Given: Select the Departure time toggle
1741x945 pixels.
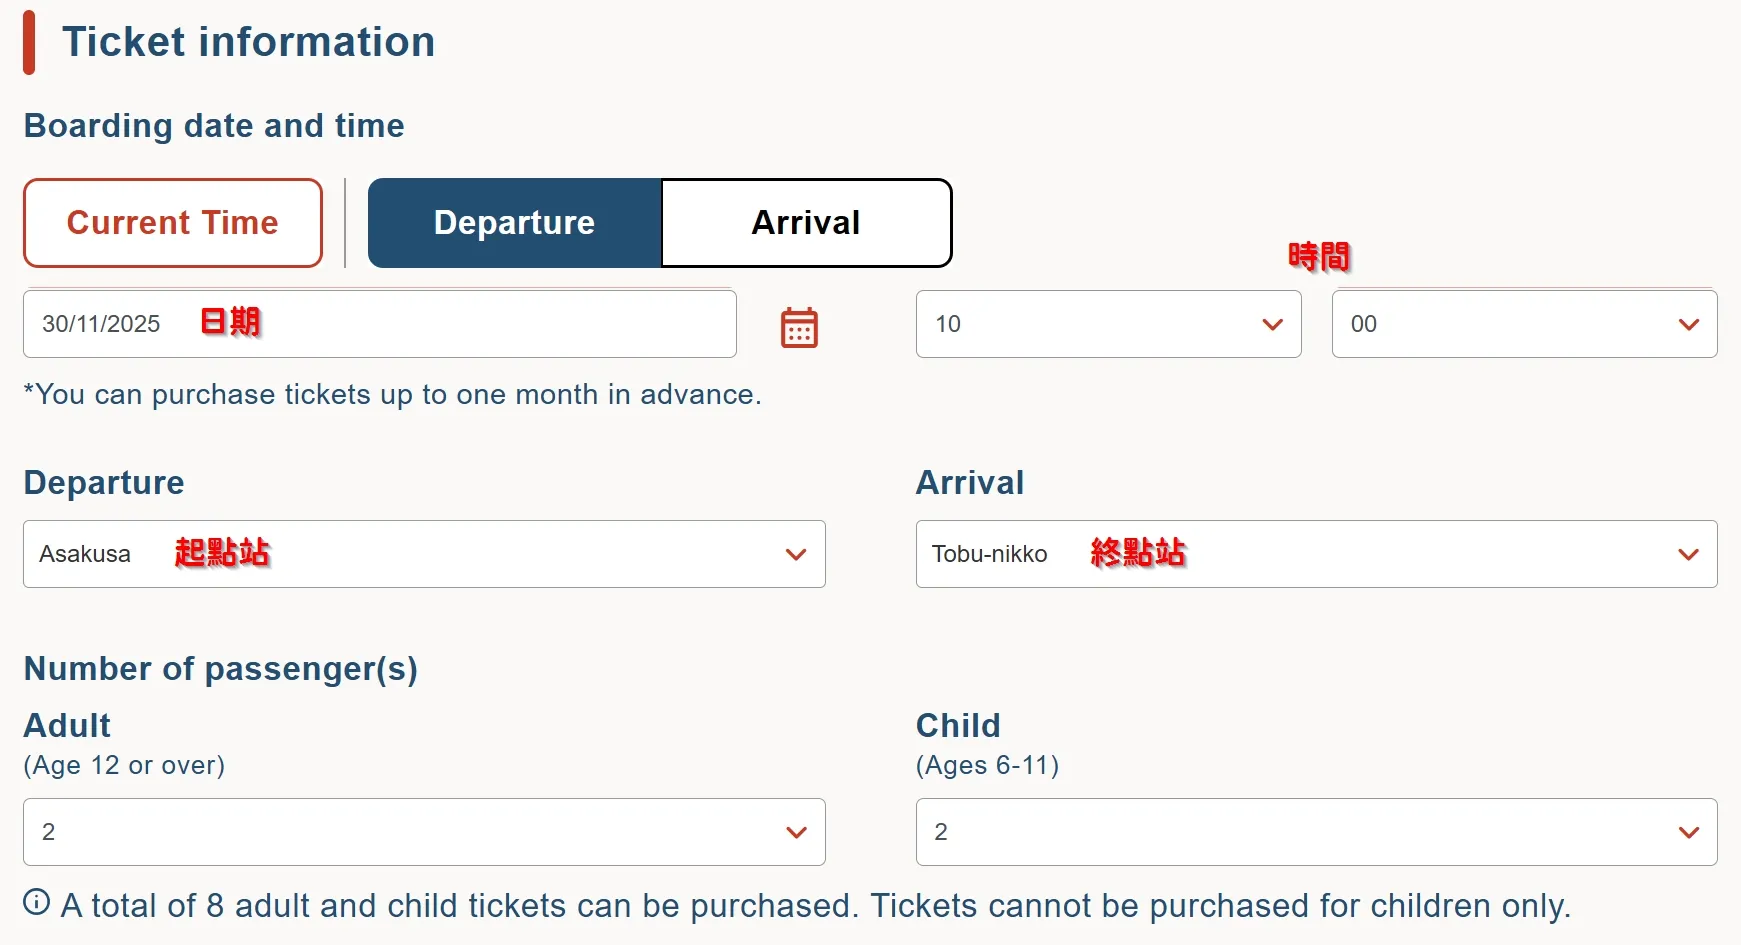Looking at the screenshot, I should 514,223.
